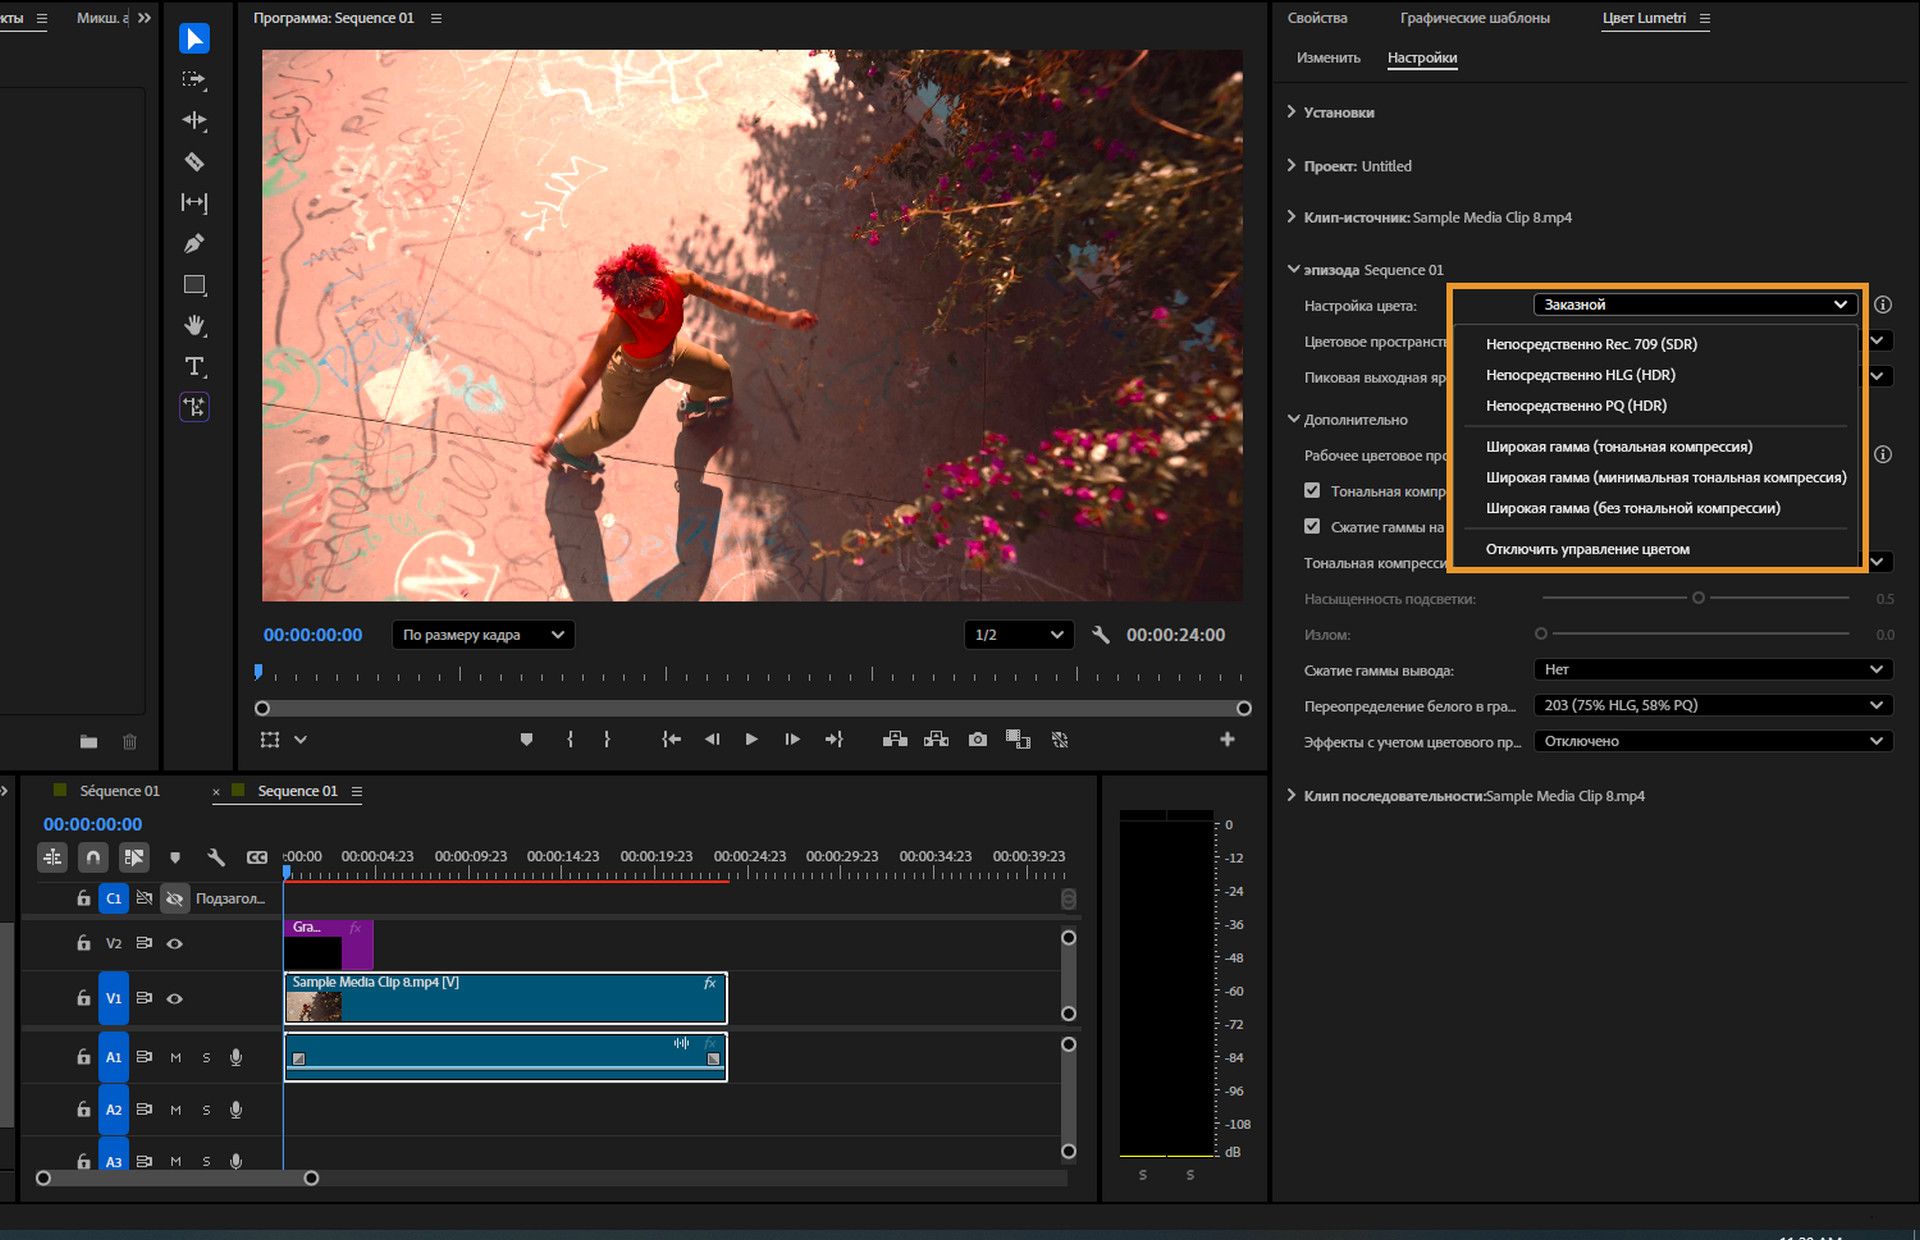Viewport: 1920px width, 1240px height.
Task: Open the По размеру кадра zoom dropdown
Action: 483,635
